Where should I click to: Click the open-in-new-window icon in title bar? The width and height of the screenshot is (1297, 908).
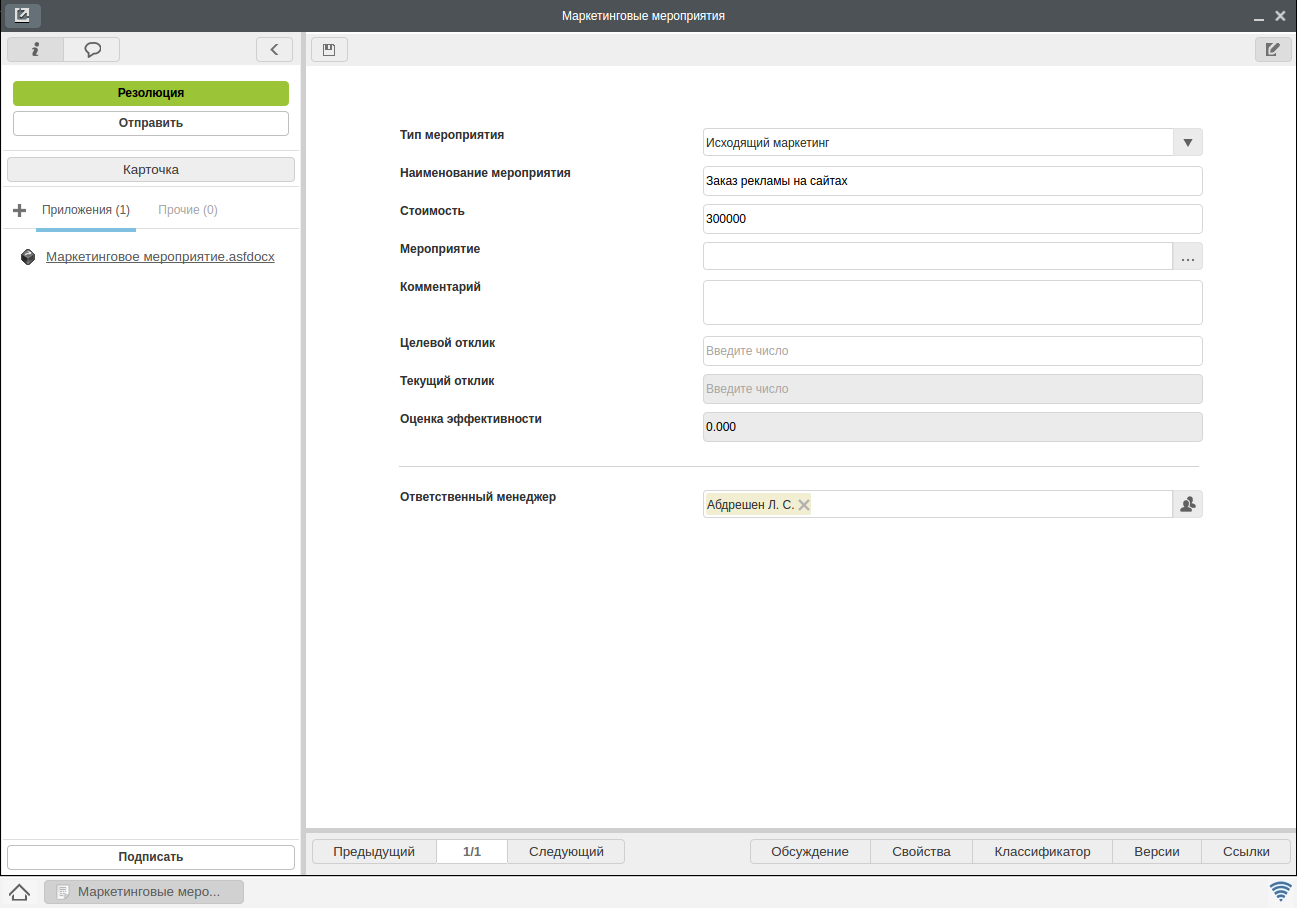(22, 15)
